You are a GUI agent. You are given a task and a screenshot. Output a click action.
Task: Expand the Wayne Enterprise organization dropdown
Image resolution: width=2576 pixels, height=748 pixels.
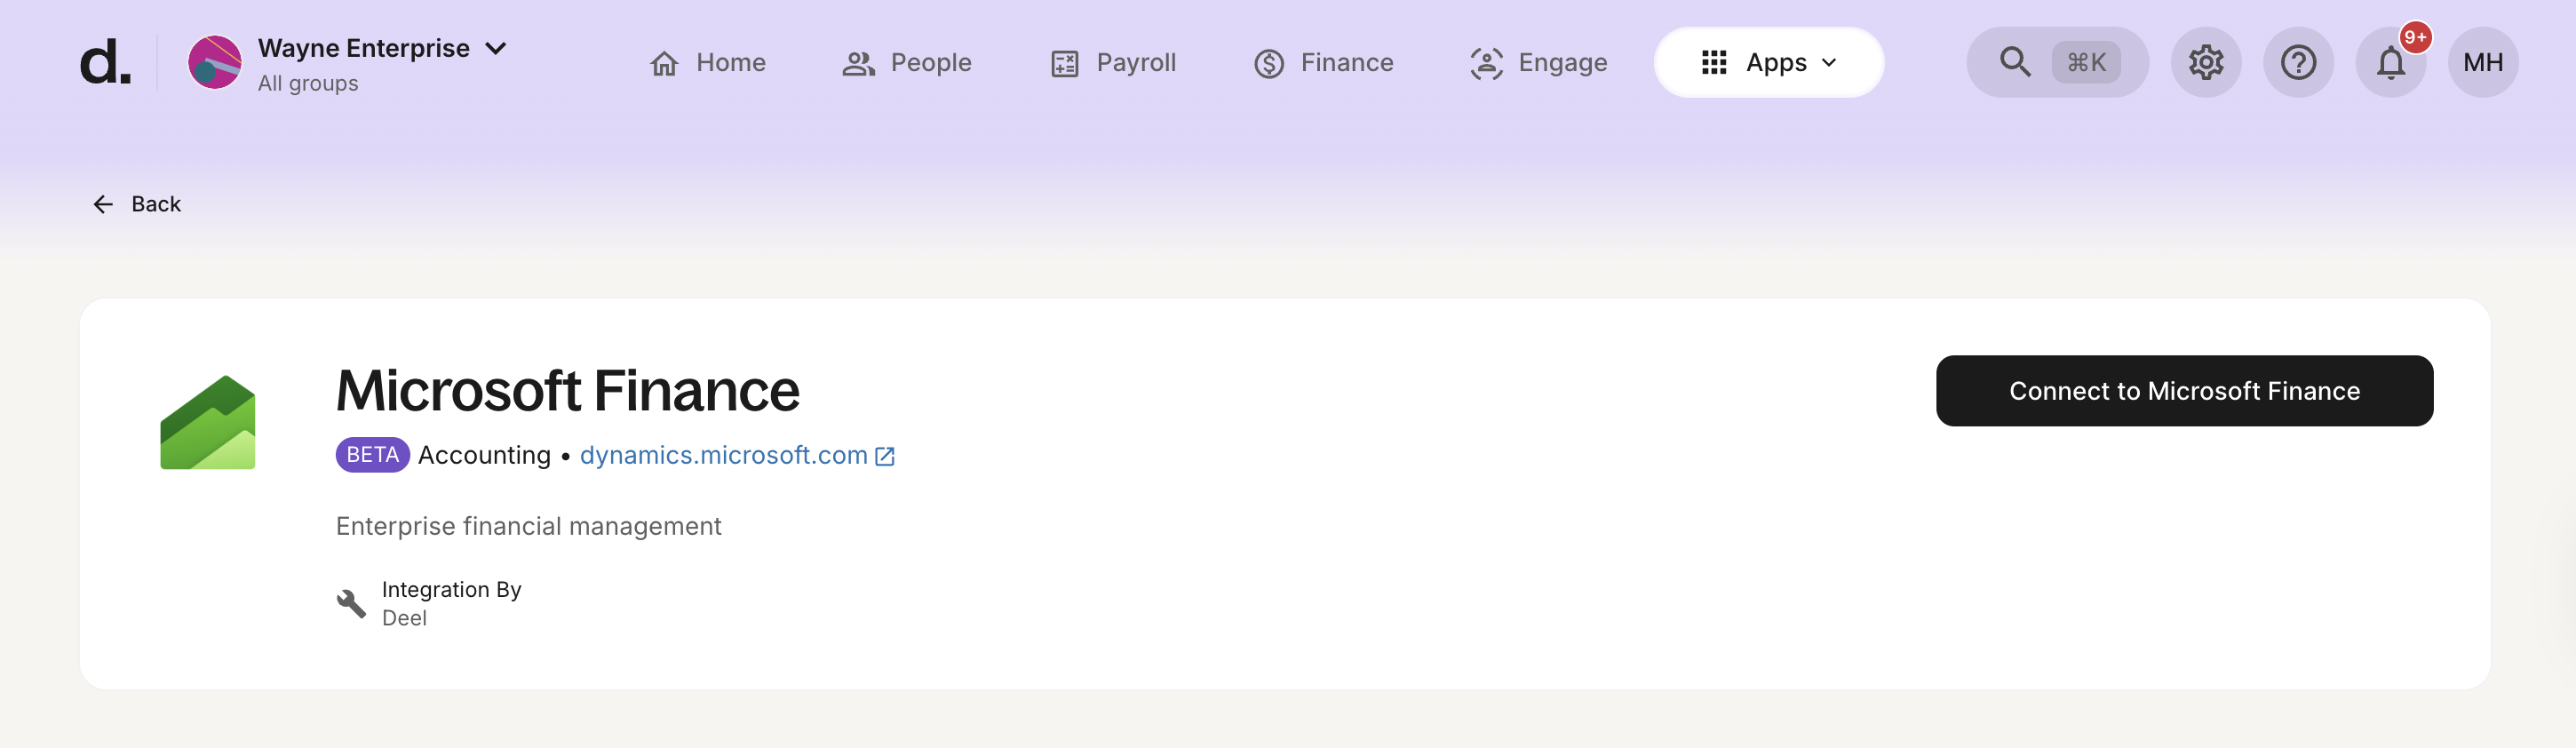point(496,48)
